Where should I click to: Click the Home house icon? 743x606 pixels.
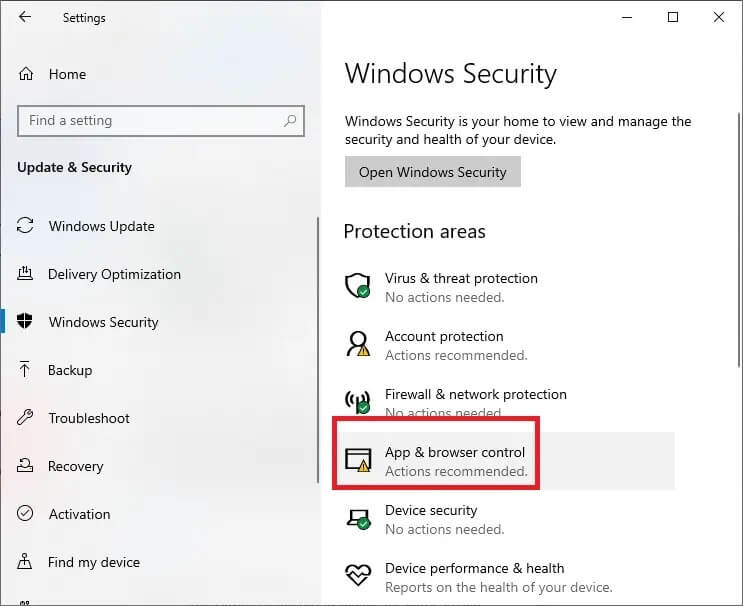(26, 74)
